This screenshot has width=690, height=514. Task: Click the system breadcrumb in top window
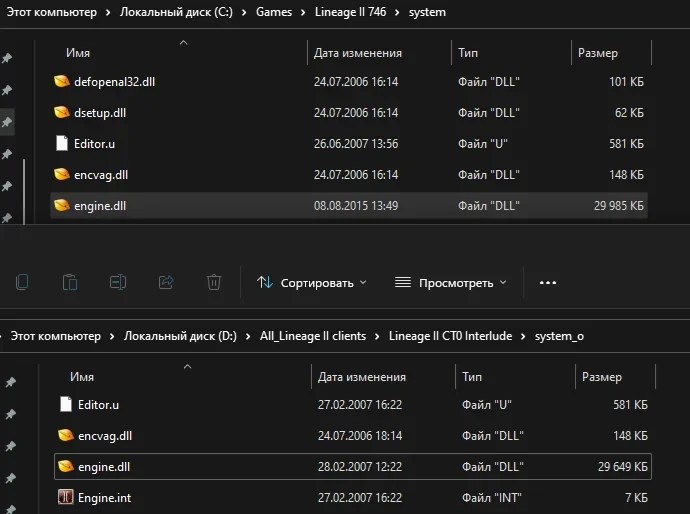[x=427, y=12]
